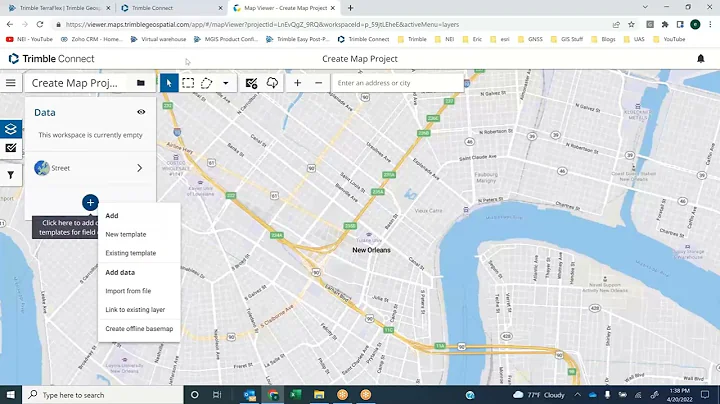This screenshot has width=720, height=404.
Task: Click the Create Map Proj... title
Action: point(74,83)
